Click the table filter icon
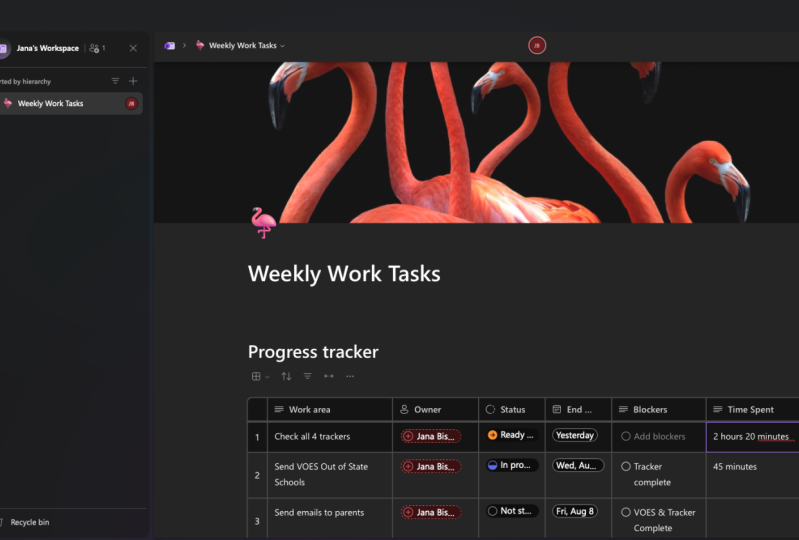 tap(307, 376)
